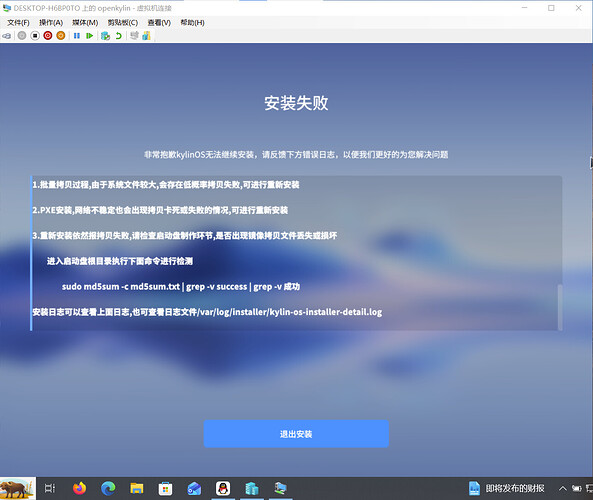Click the kylin-os-installer-detail.log path line
The image size is (593, 500).
coord(207,312)
